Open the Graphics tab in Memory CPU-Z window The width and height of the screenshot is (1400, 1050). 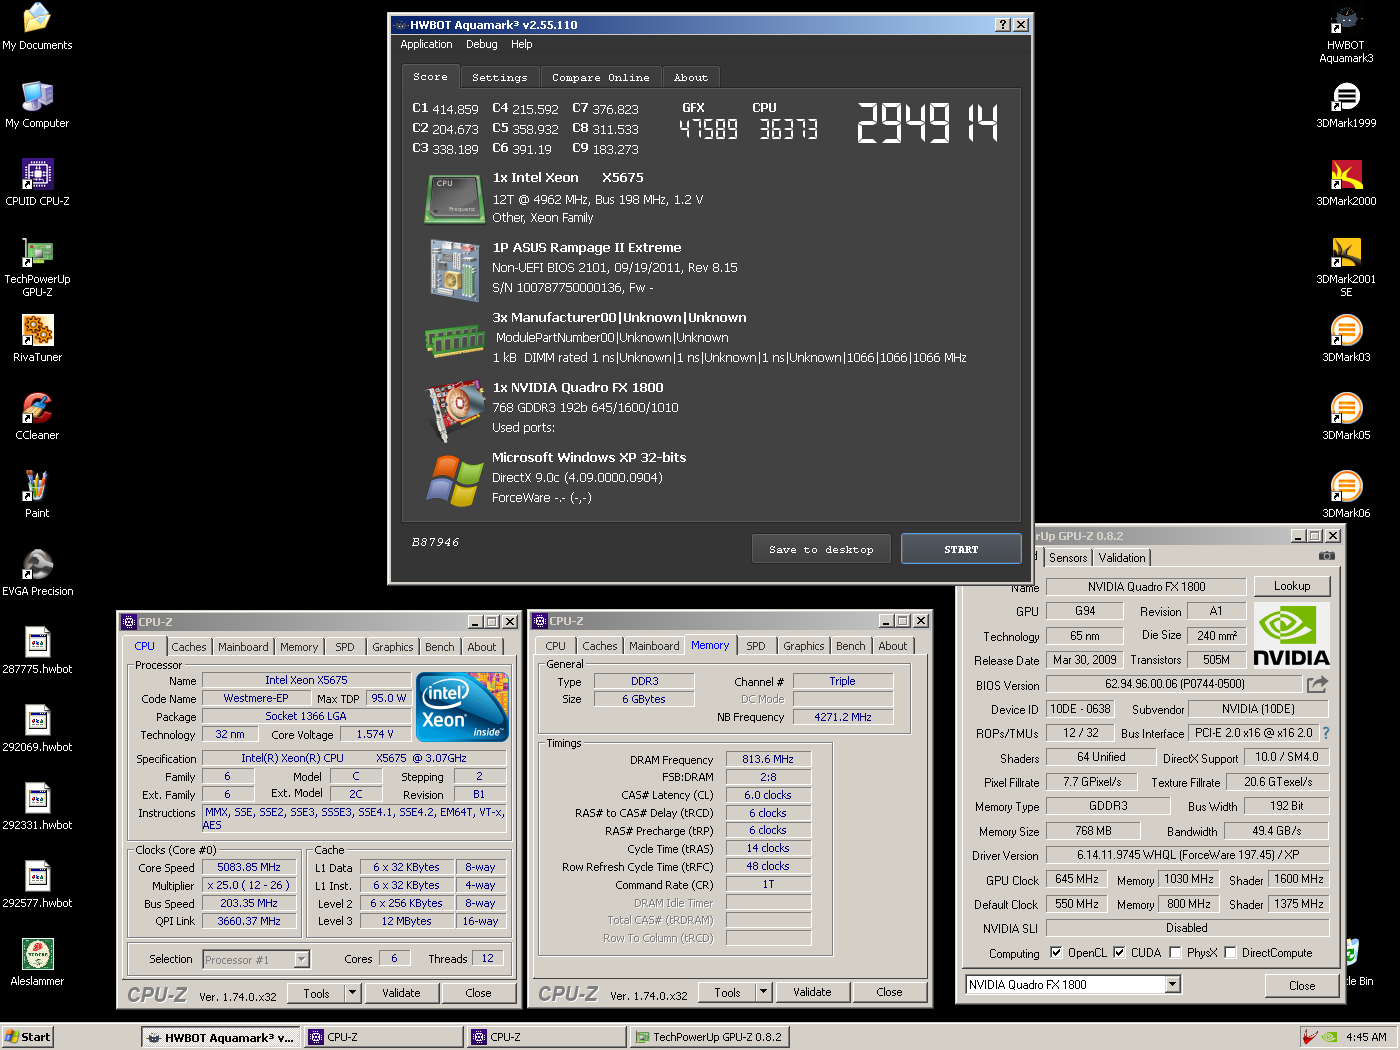pyautogui.click(x=804, y=646)
